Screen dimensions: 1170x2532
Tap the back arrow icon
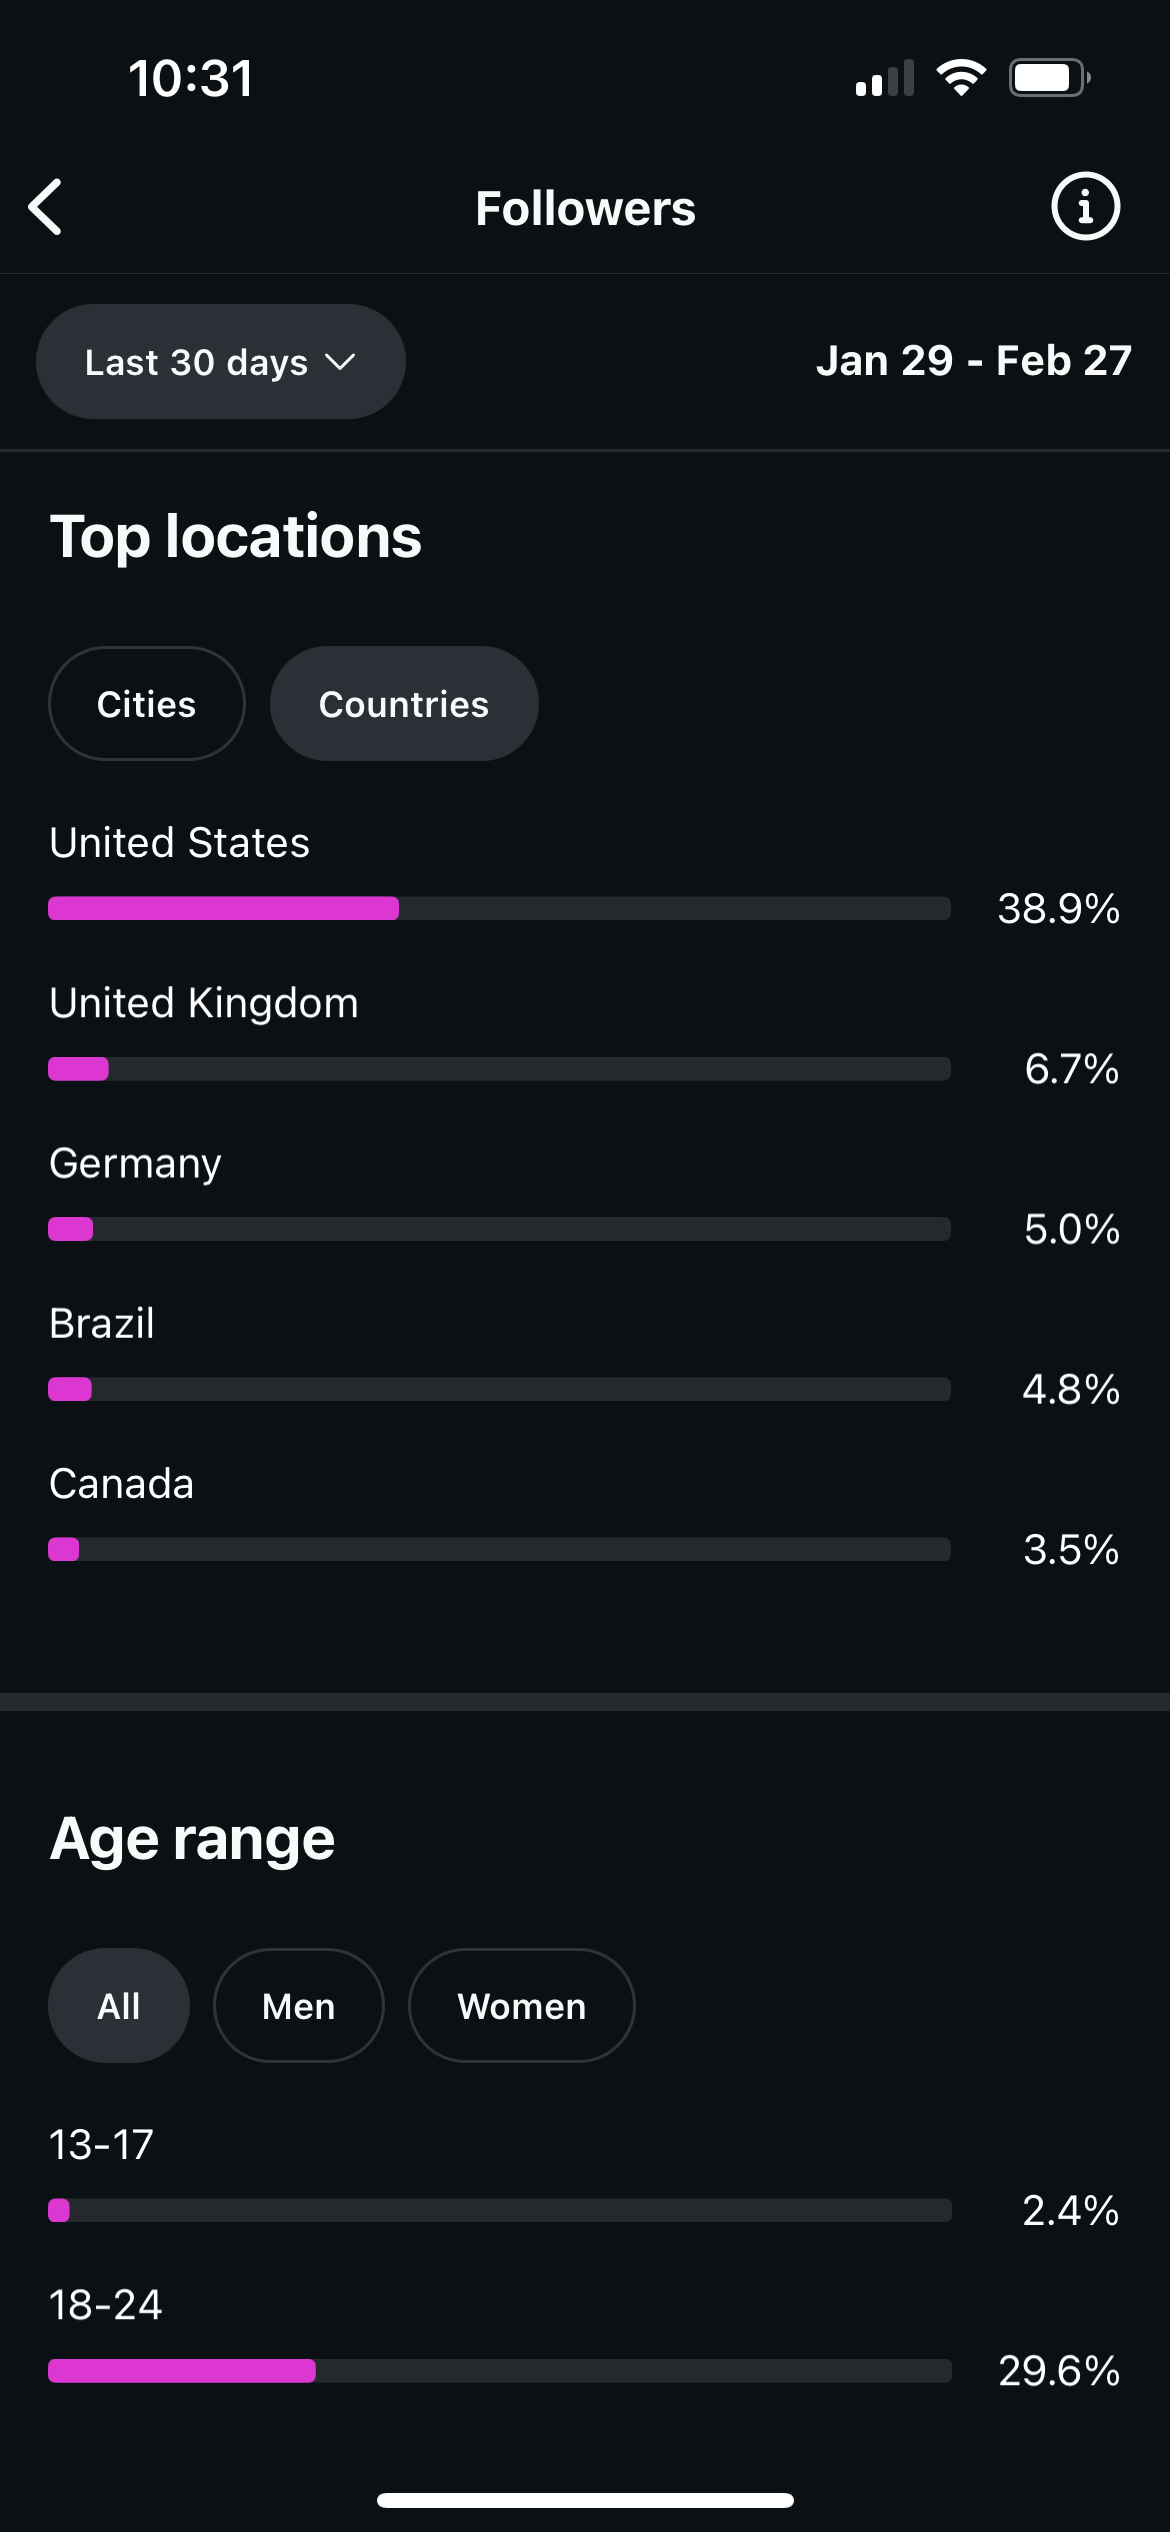[46, 207]
